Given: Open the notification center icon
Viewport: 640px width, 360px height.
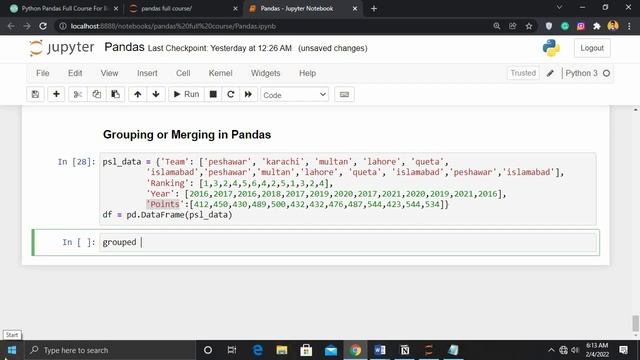Looking at the screenshot, I should tap(623, 350).
